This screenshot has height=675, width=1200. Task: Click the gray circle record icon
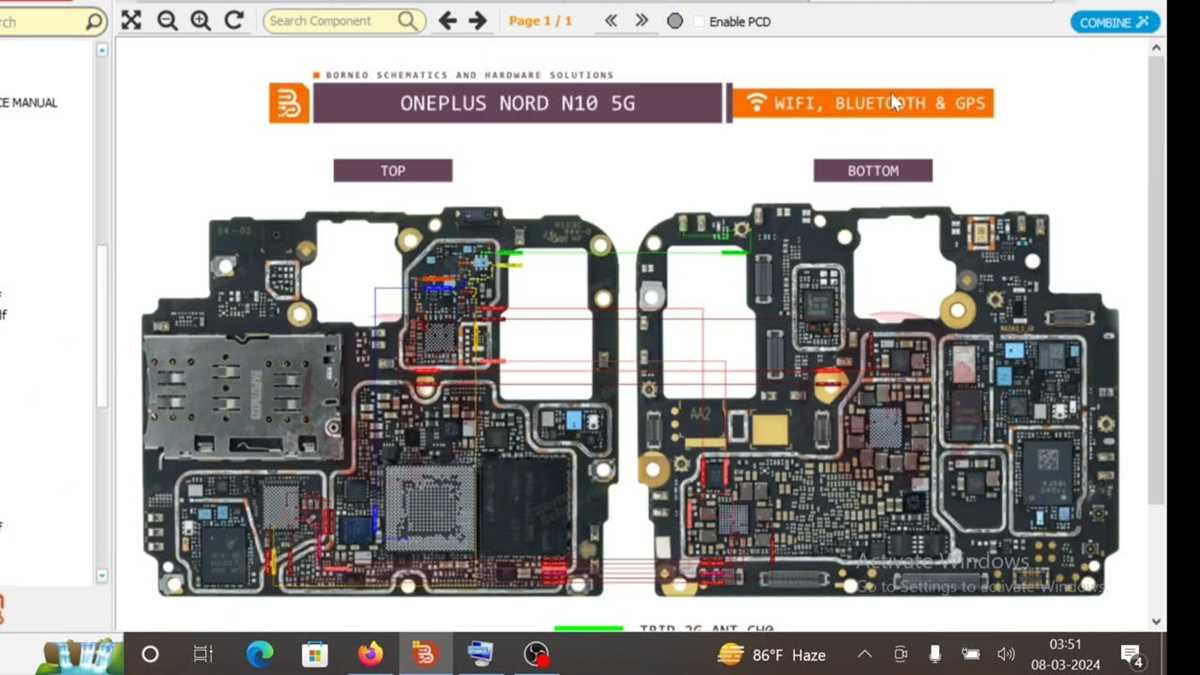point(675,21)
